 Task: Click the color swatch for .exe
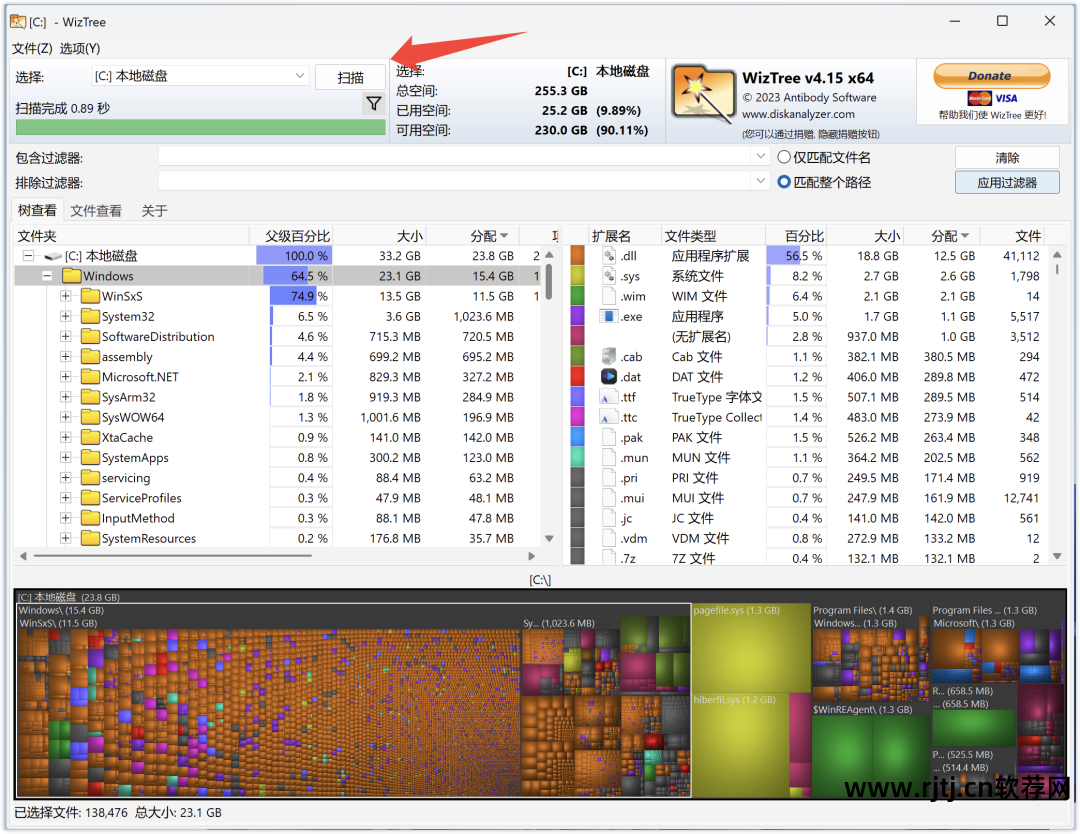[x=577, y=316]
